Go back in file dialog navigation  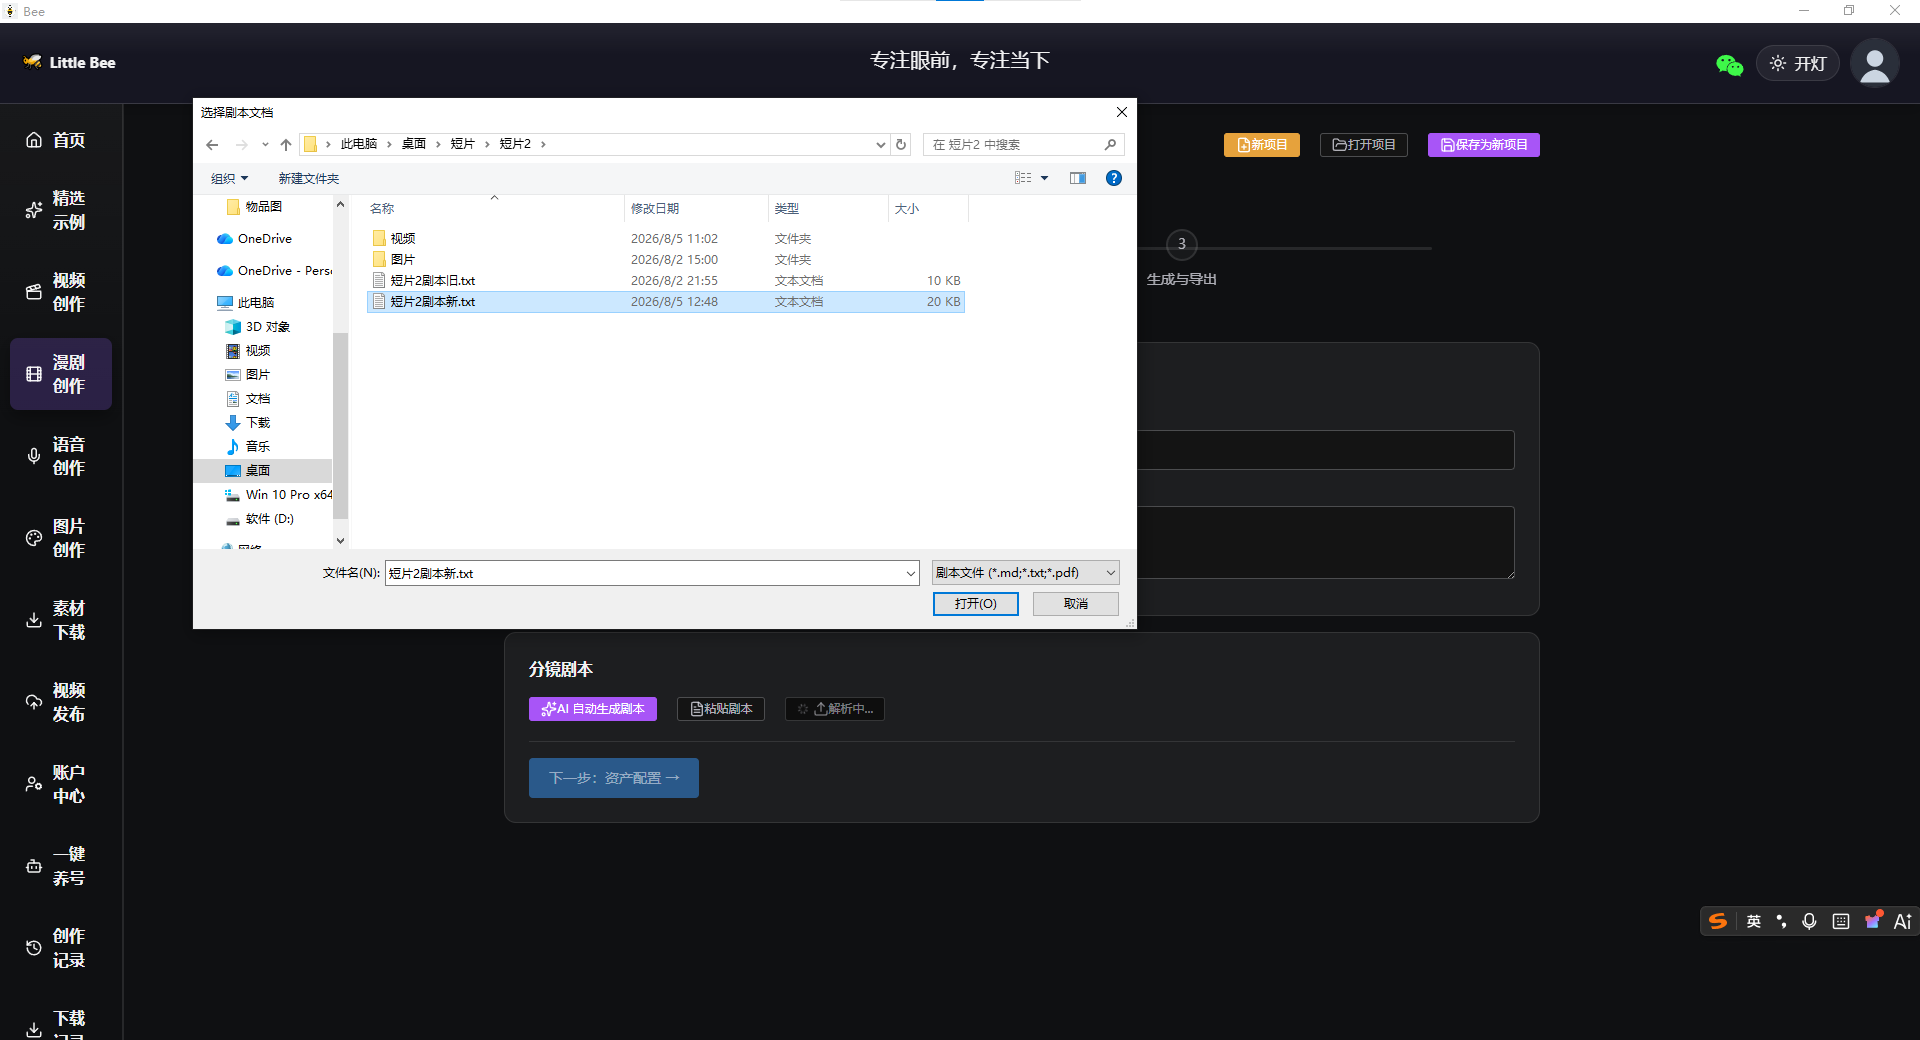pyautogui.click(x=212, y=145)
